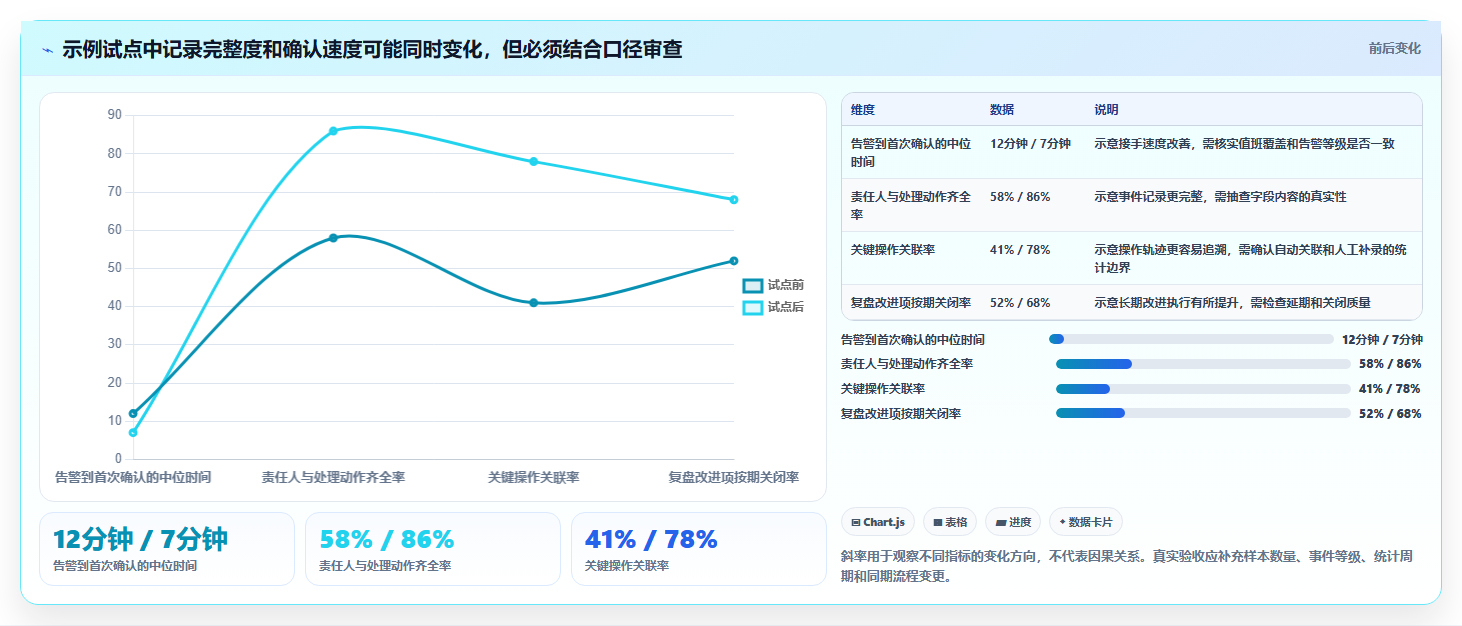Click table row label 复盘改进项按期关闭率
This screenshot has width=1462, height=626.
tap(911, 302)
